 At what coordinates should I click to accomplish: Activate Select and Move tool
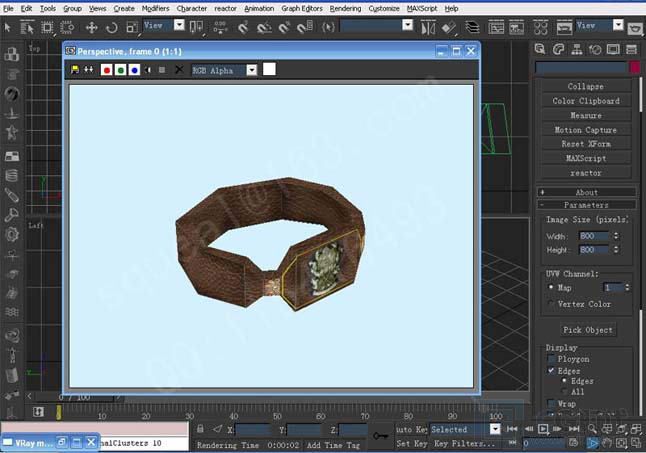point(91,28)
